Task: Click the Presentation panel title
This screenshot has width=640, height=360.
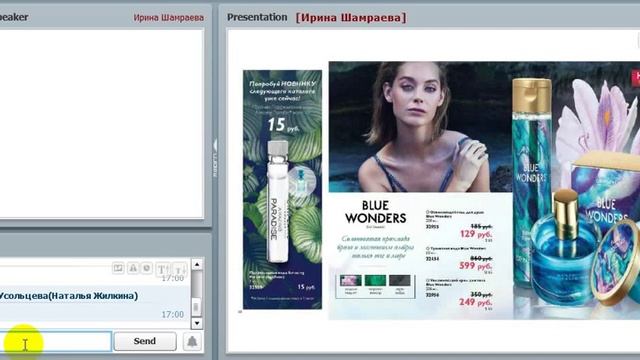Action: (x=257, y=17)
